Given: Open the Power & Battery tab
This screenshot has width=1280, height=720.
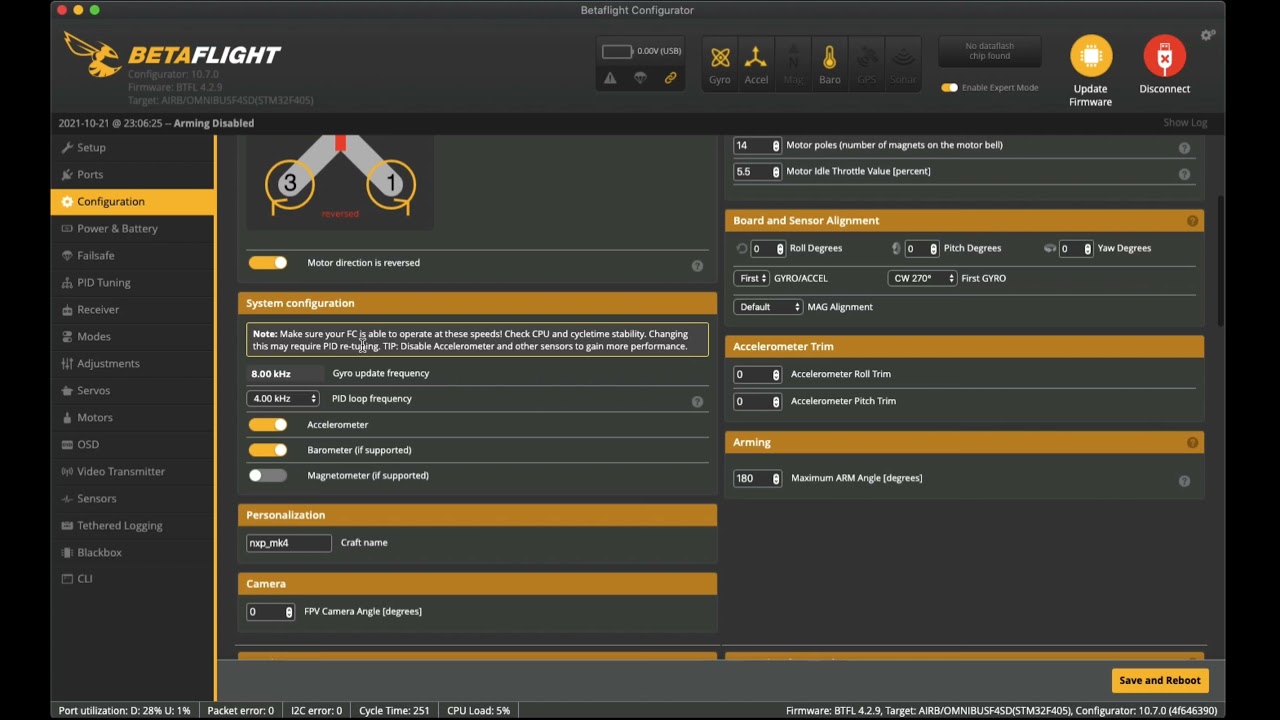Looking at the screenshot, I should tap(133, 229).
